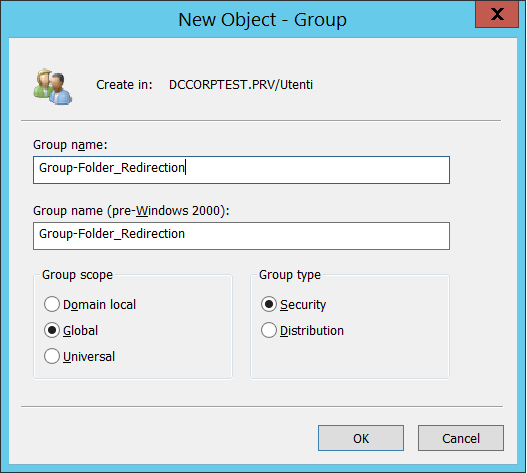Click the DCCORPTEST.PRV/Utenti path text
Screen dimensions: 527x473
241,85
